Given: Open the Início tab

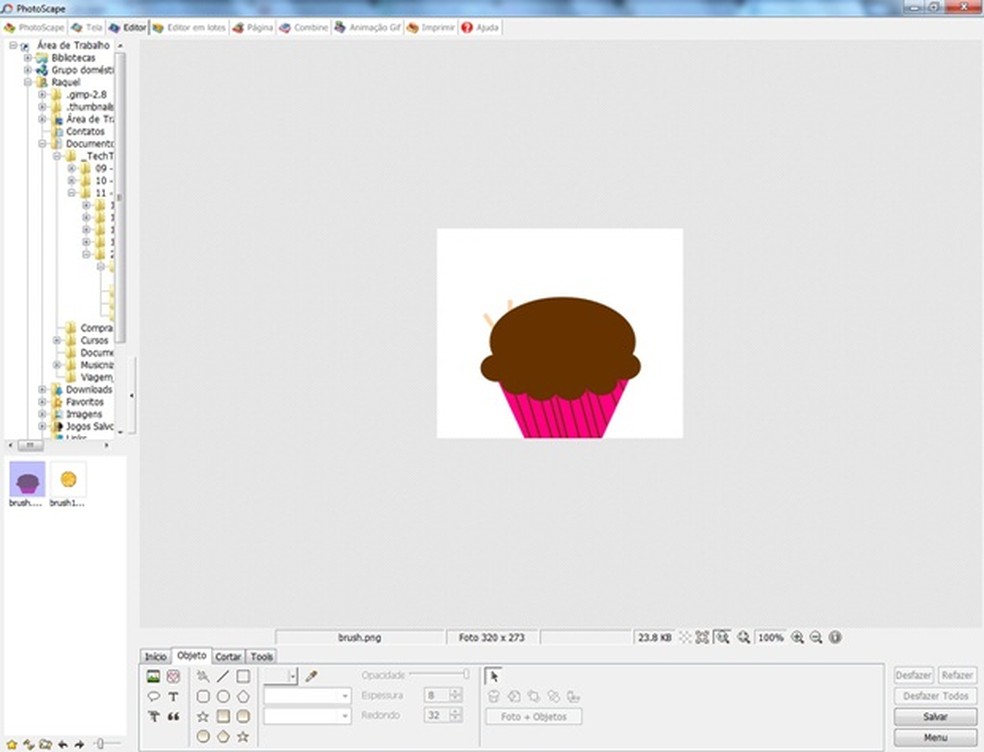Looking at the screenshot, I should point(155,657).
